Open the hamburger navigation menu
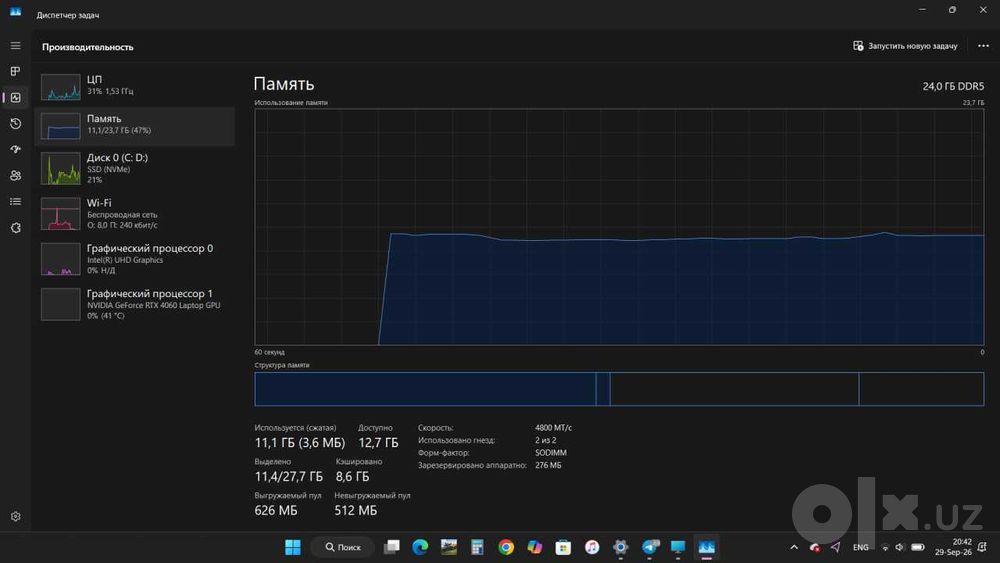 coord(15,46)
